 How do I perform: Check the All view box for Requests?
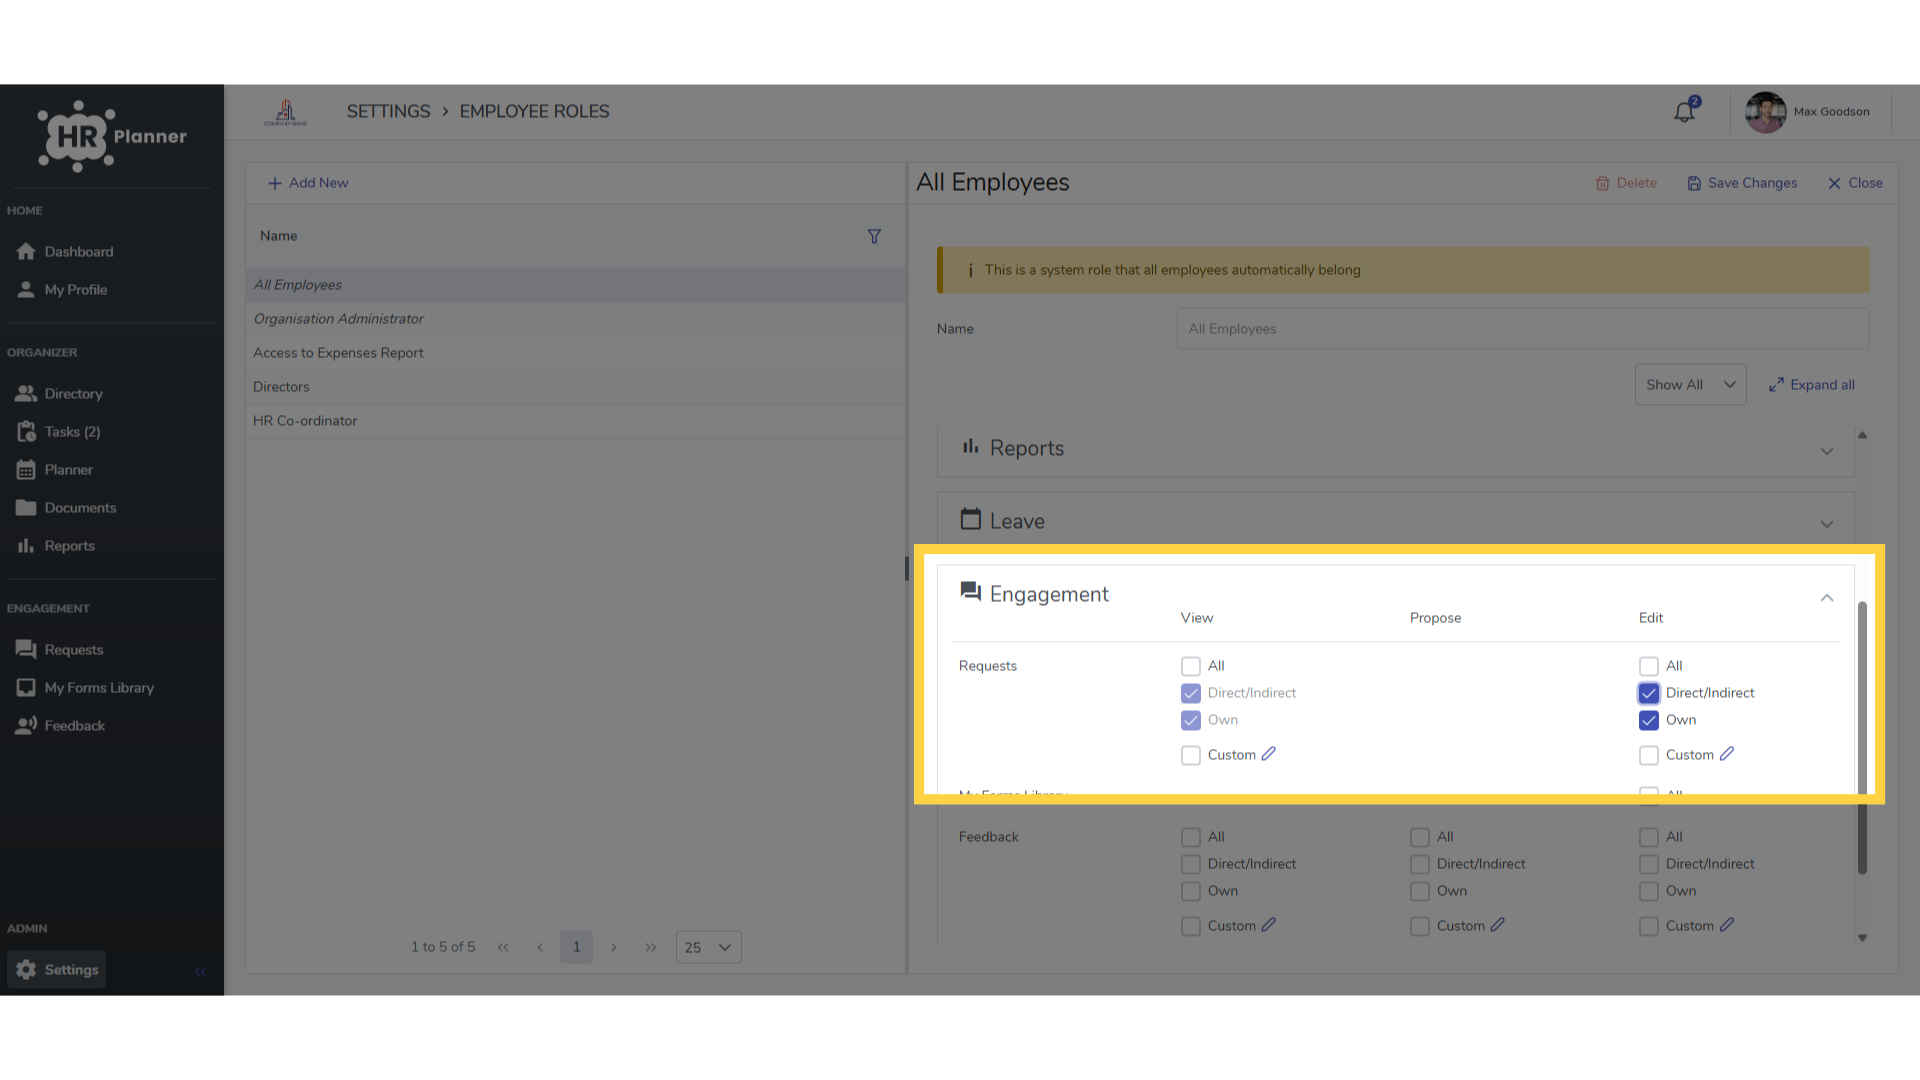point(1190,666)
